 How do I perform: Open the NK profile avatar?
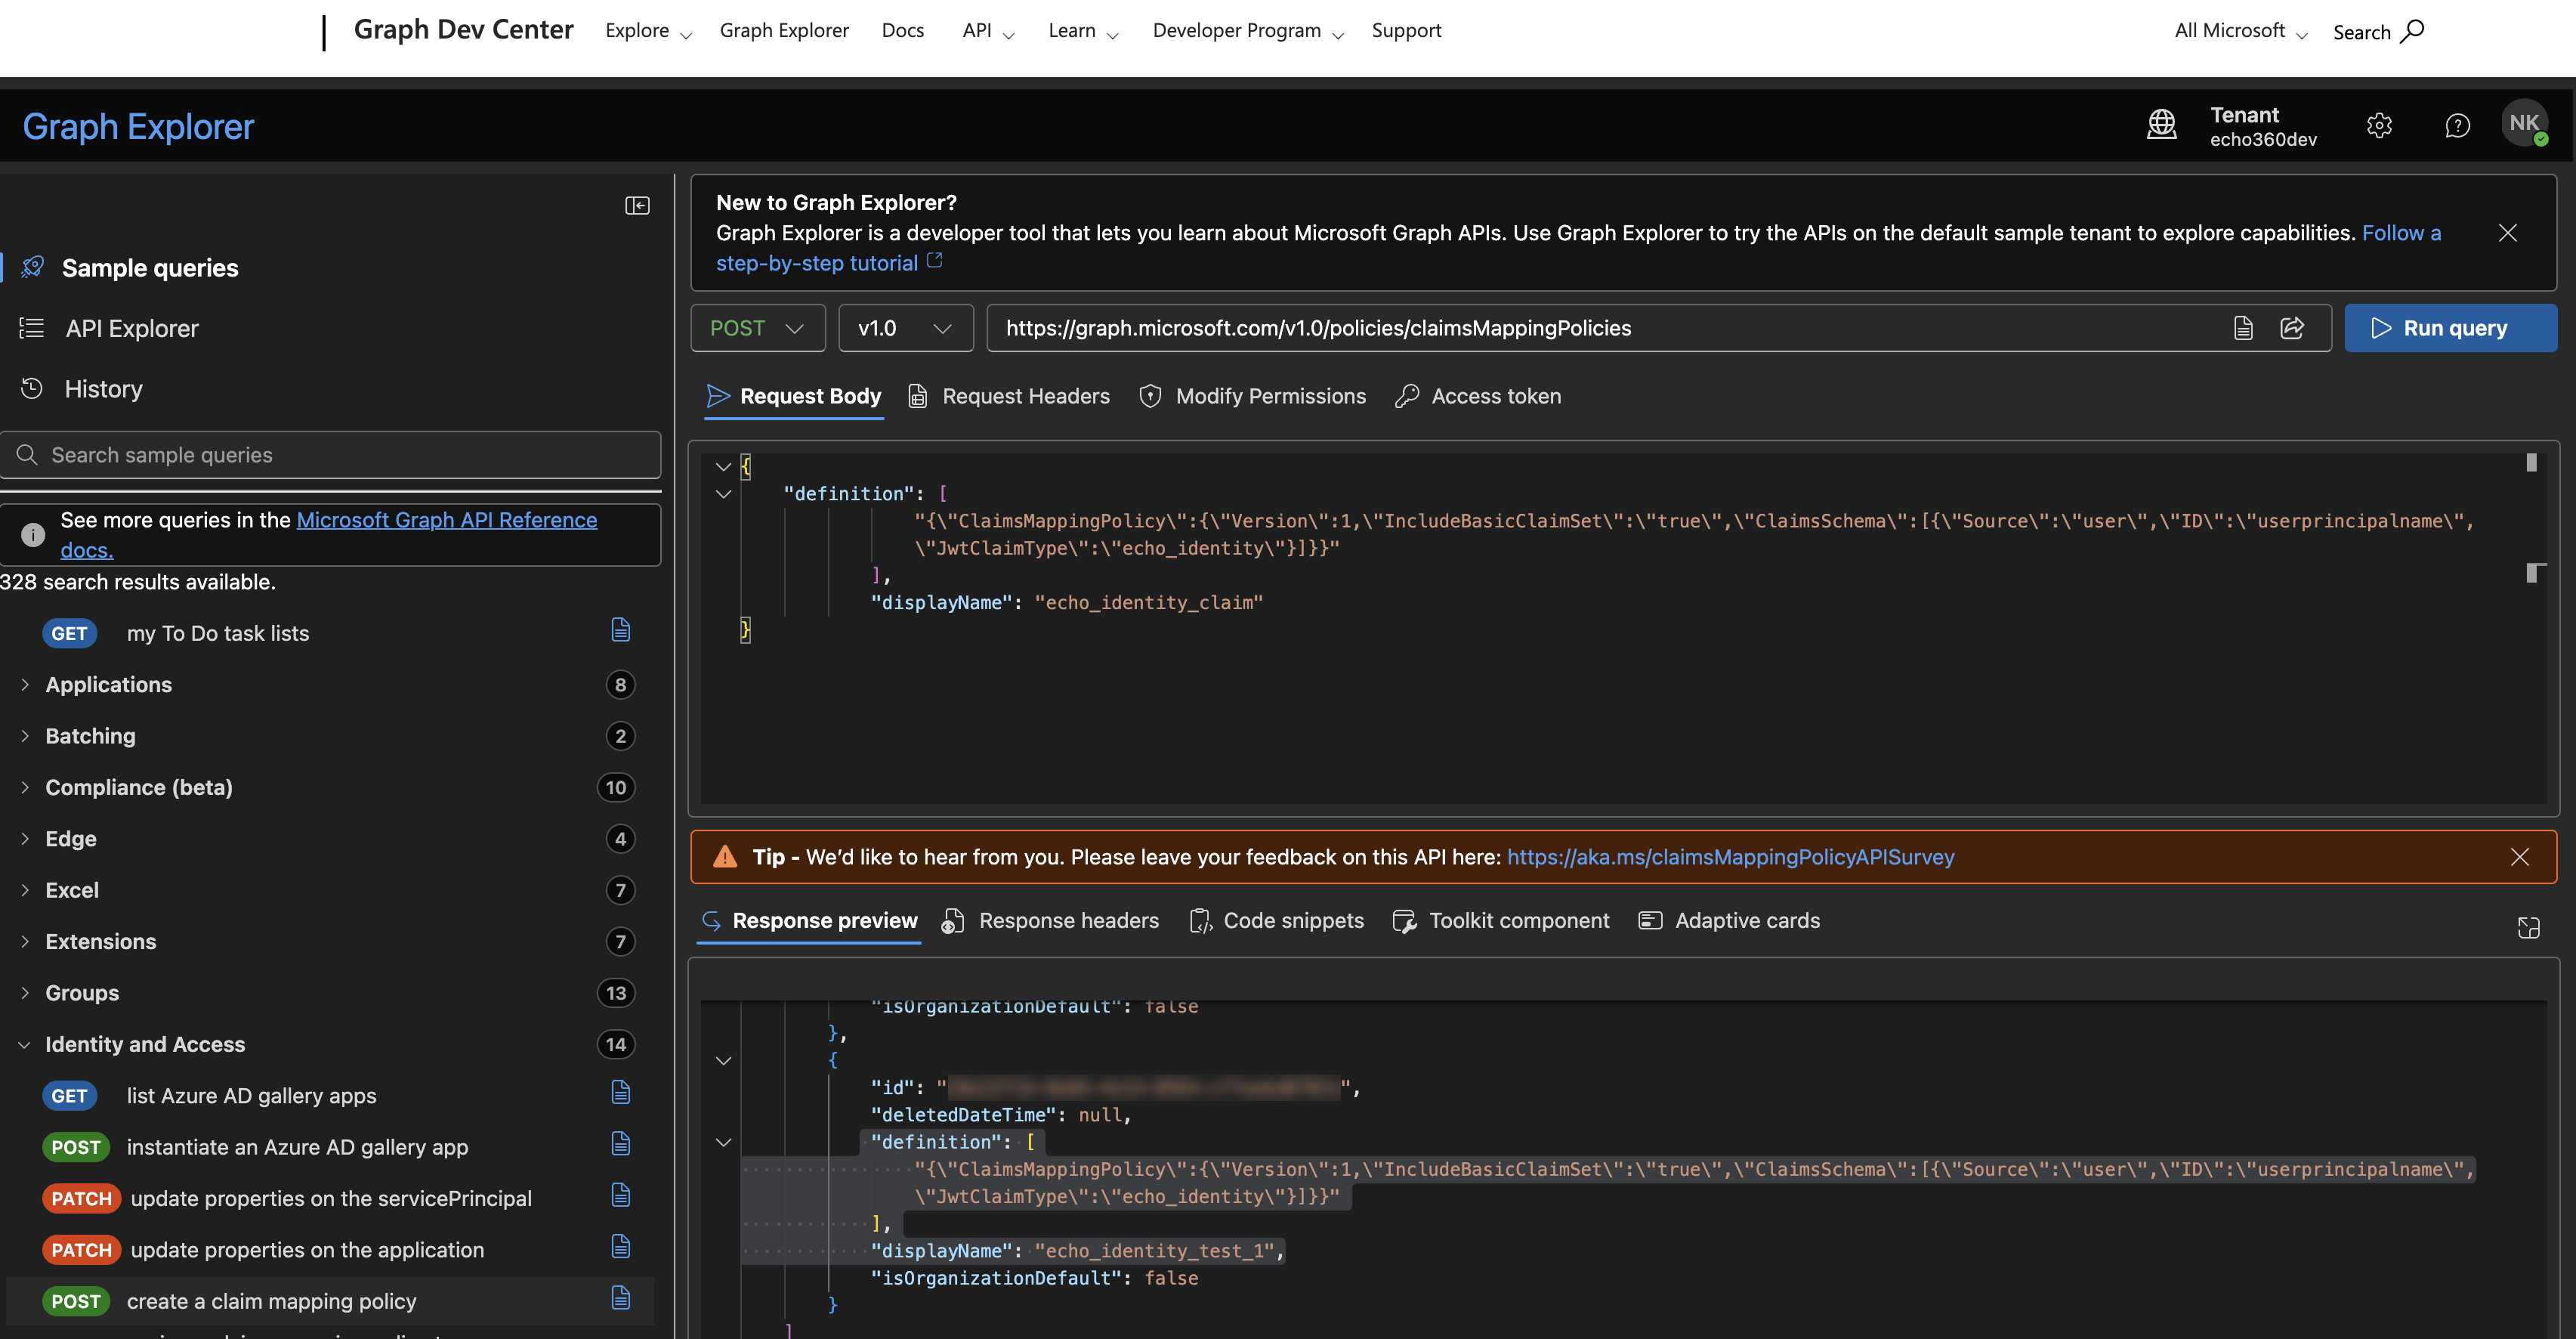2524,124
